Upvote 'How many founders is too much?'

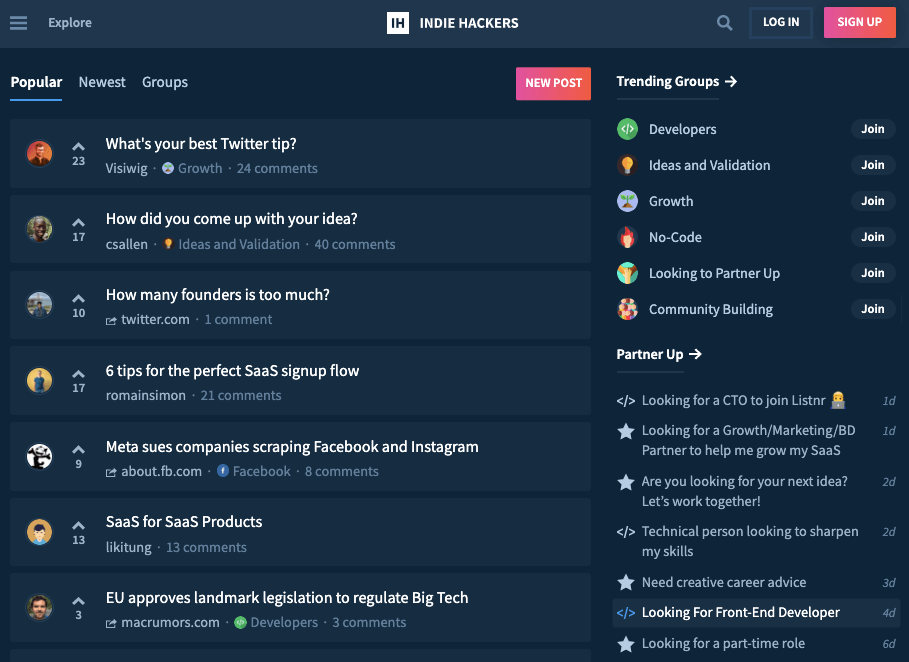point(78,299)
